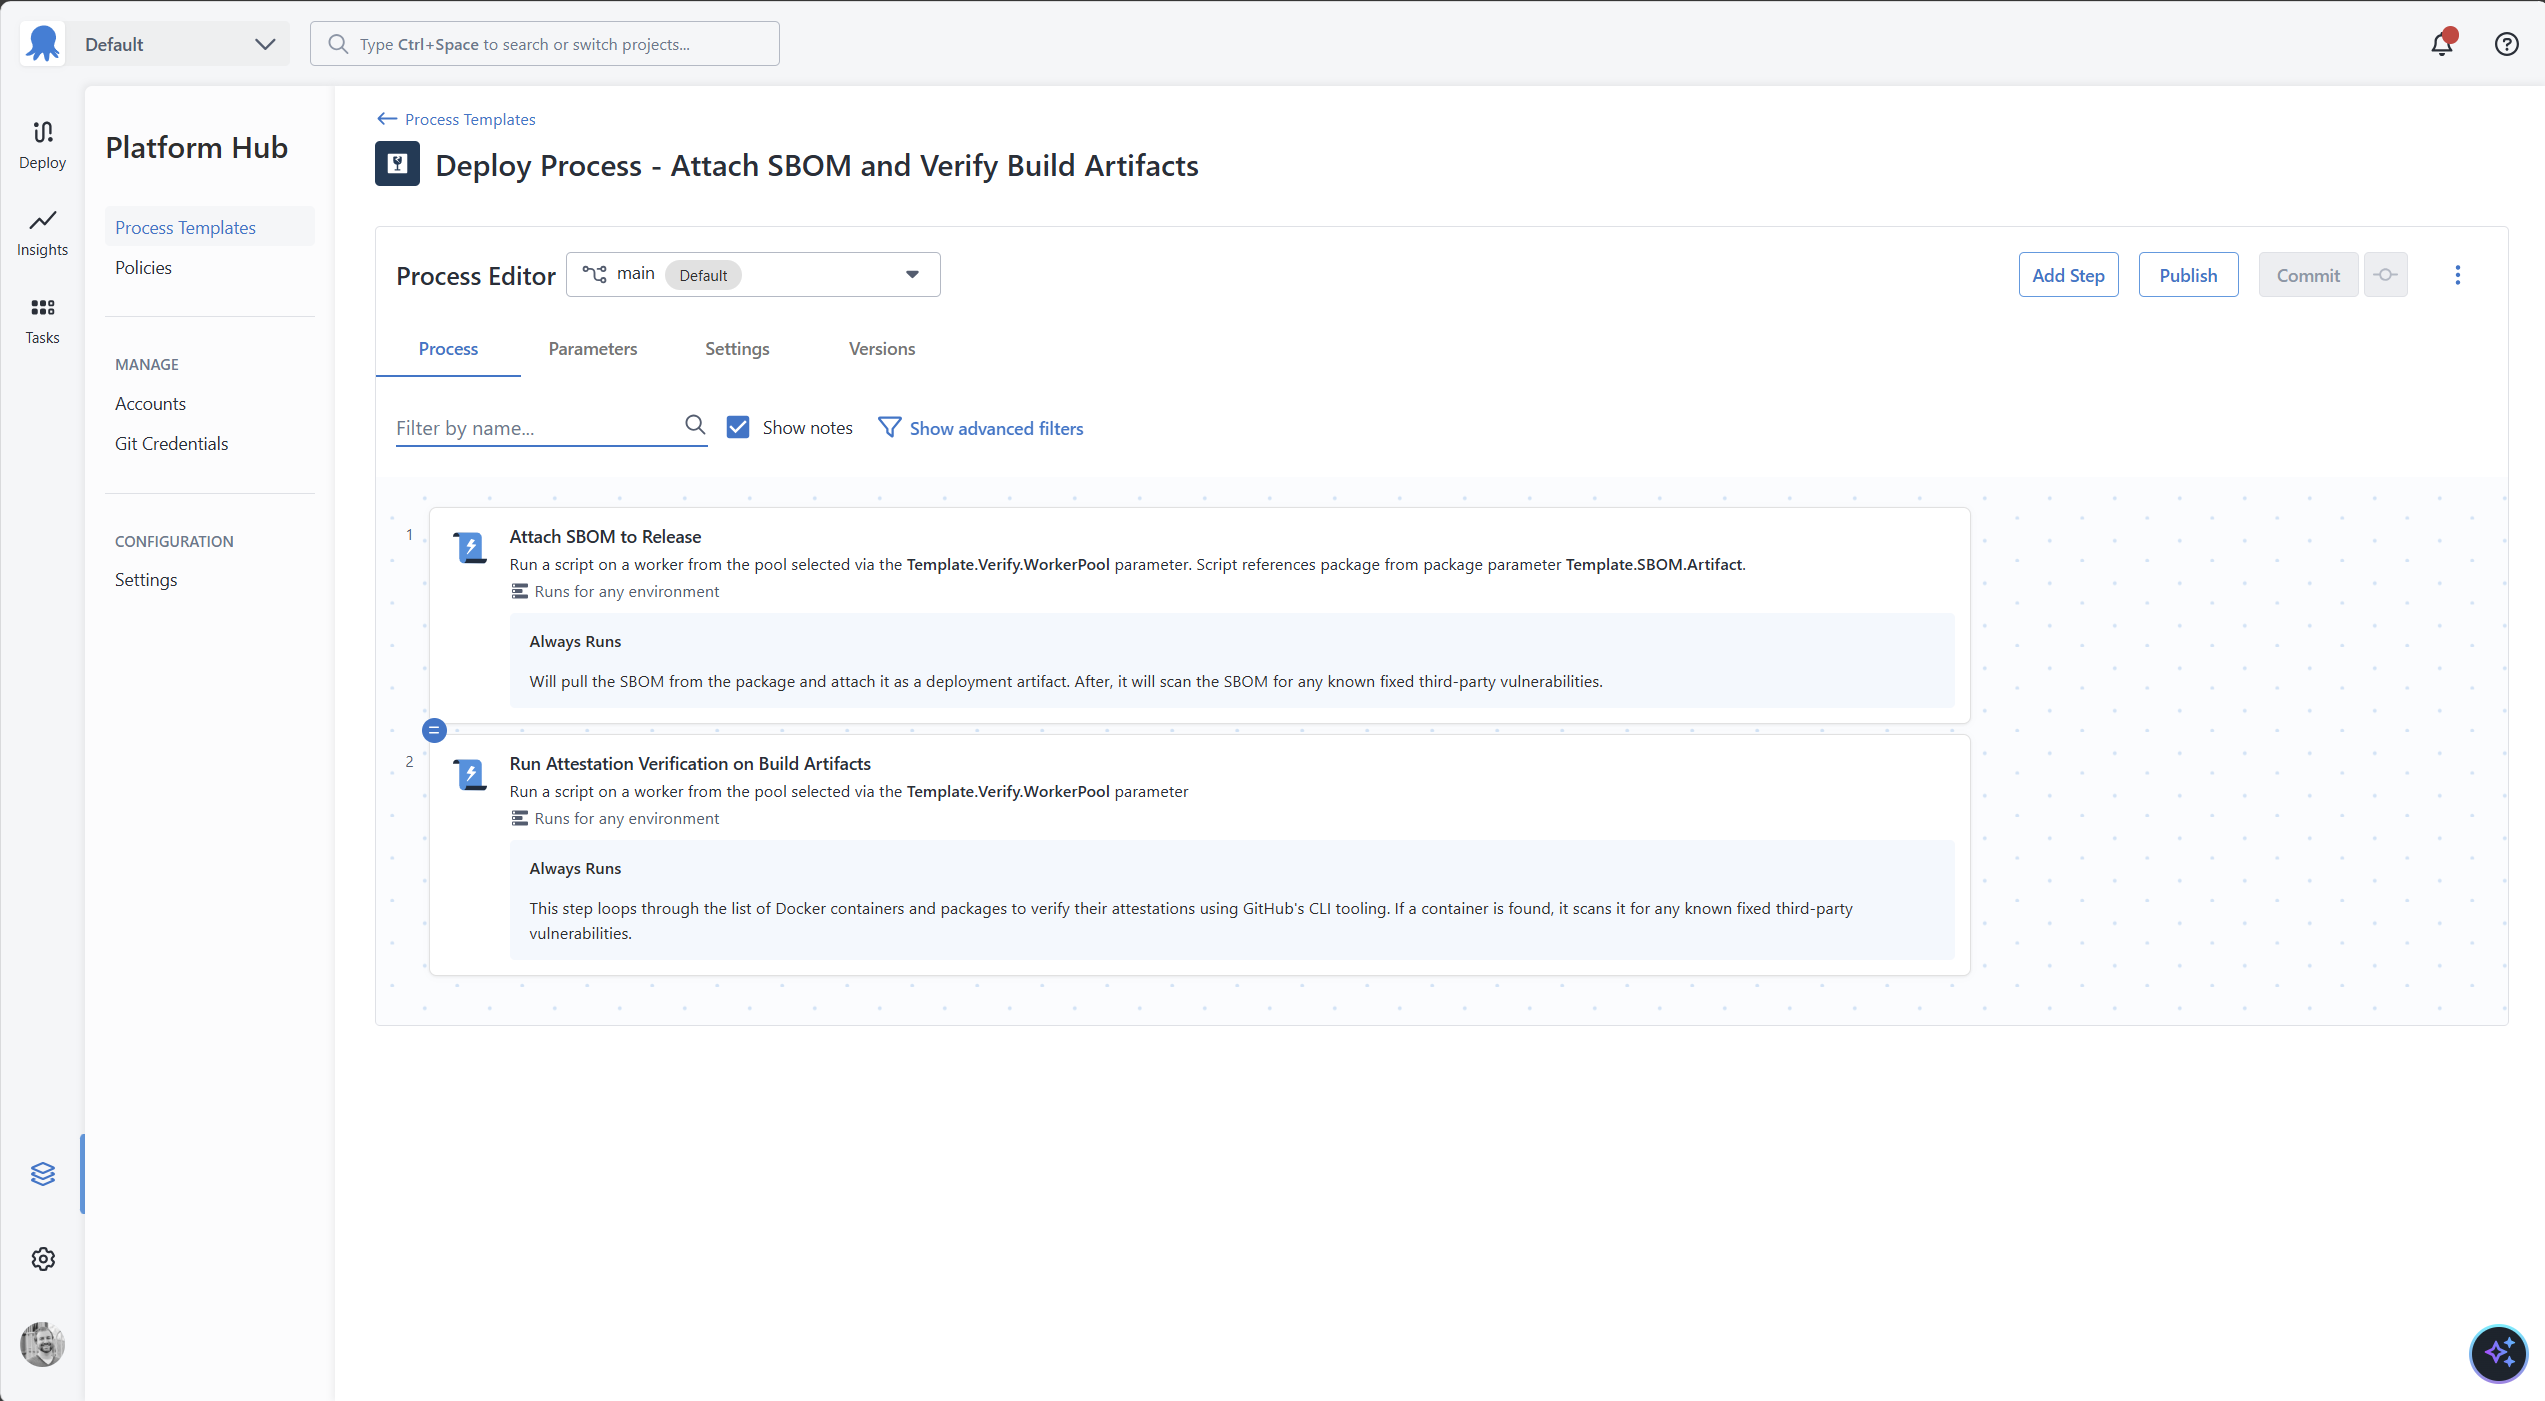This screenshot has height=1401, width=2545.
Task: Go back using the Process Templates breadcrumb link
Action: pyautogui.click(x=469, y=119)
